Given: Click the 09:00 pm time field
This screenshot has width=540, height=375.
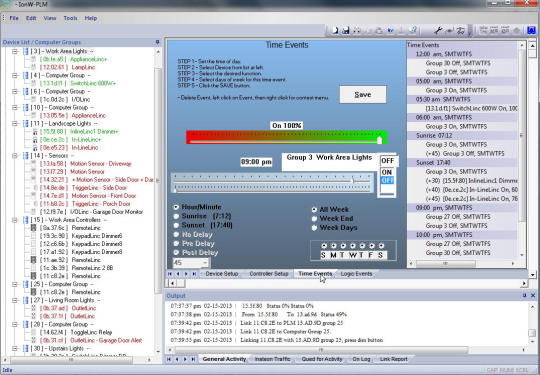Looking at the screenshot, I should [x=256, y=162].
